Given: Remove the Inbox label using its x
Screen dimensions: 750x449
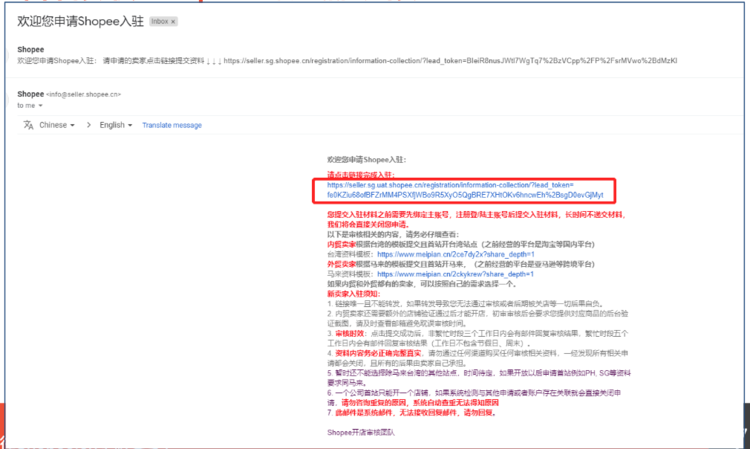Looking at the screenshot, I should click(173, 22).
